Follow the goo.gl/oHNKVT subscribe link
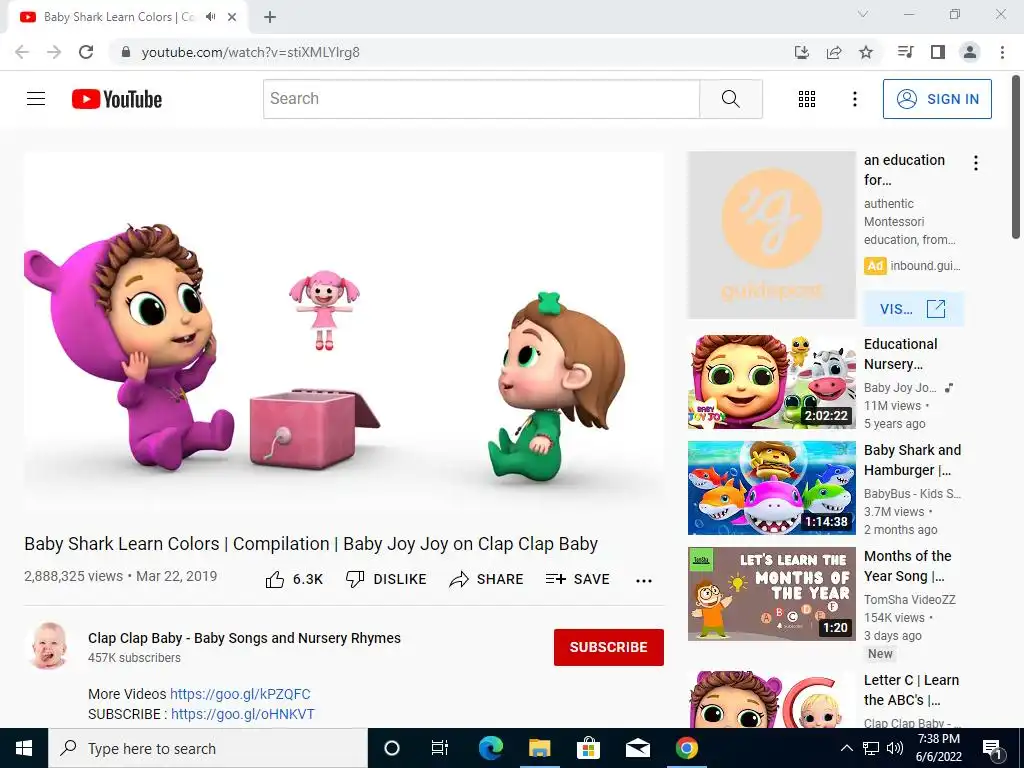This screenshot has width=1024, height=768. [243, 714]
